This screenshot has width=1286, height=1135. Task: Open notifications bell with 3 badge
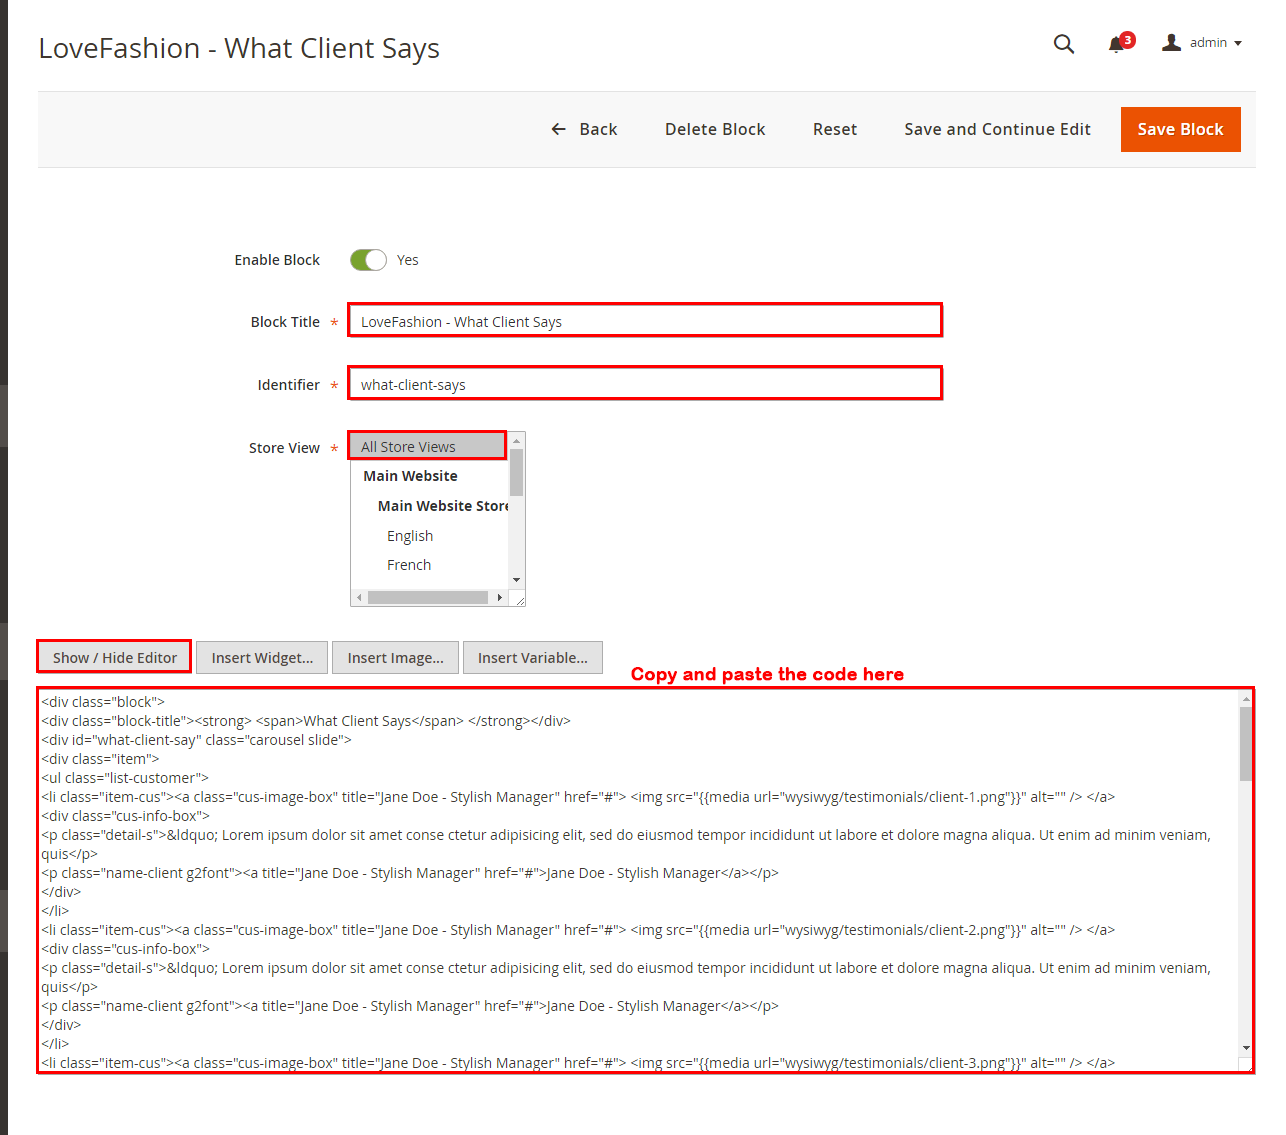tap(1121, 43)
